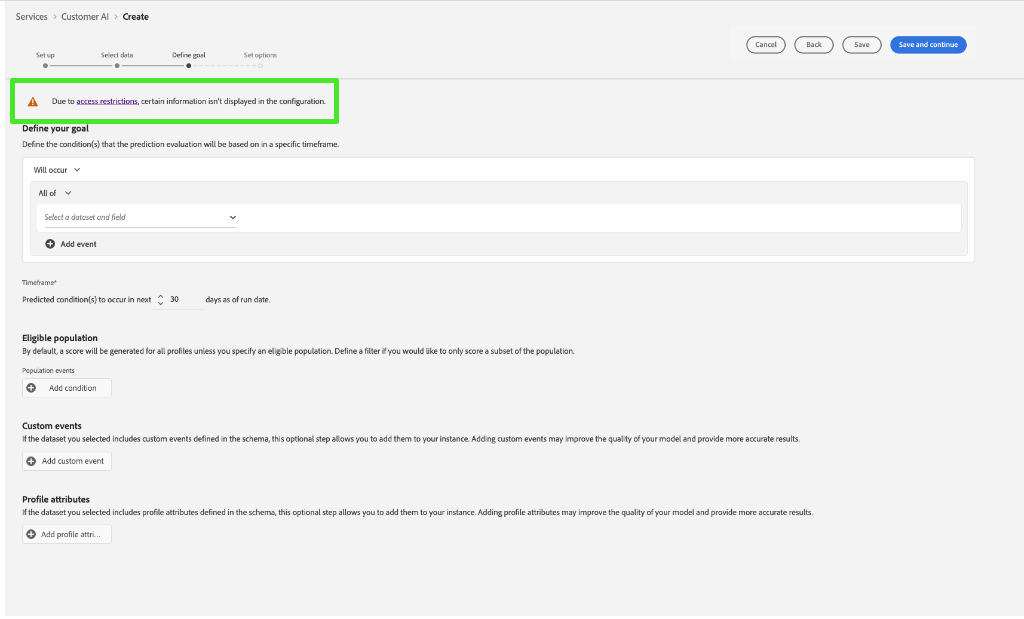Open the access restrictions link
1024x619 pixels.
tap(107, 101)
